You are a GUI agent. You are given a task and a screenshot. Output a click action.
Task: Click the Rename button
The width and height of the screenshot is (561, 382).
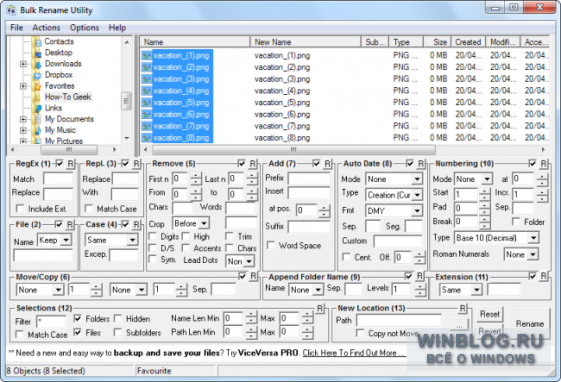point(530,323)
